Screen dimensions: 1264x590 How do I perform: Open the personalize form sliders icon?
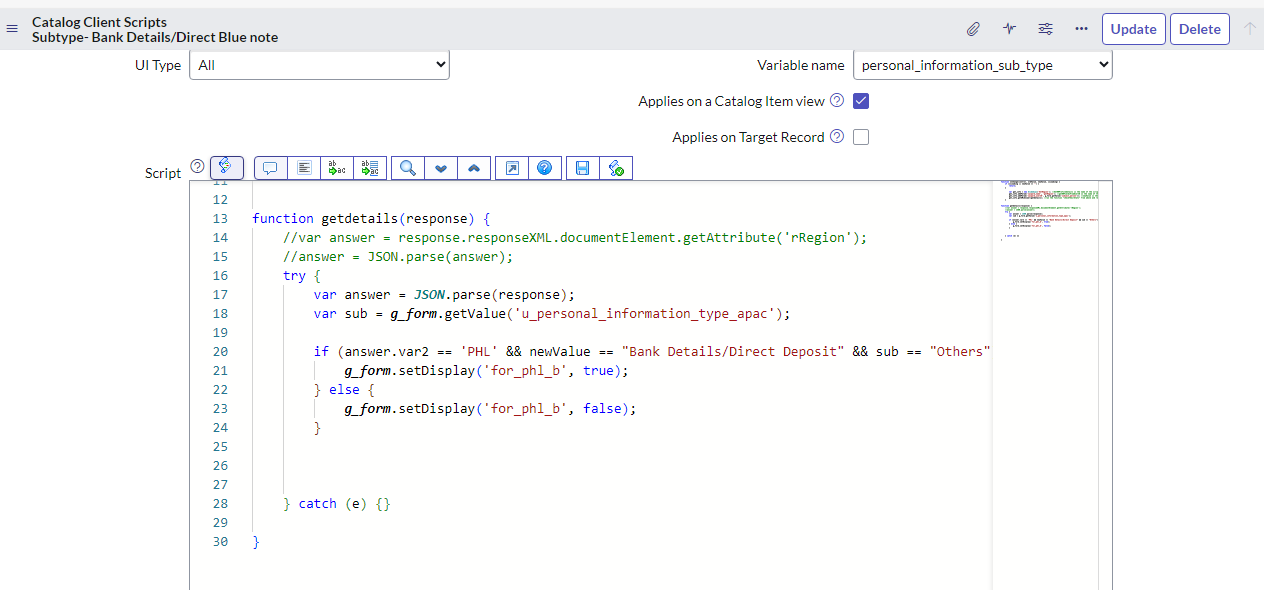(x=1045, y=29)
